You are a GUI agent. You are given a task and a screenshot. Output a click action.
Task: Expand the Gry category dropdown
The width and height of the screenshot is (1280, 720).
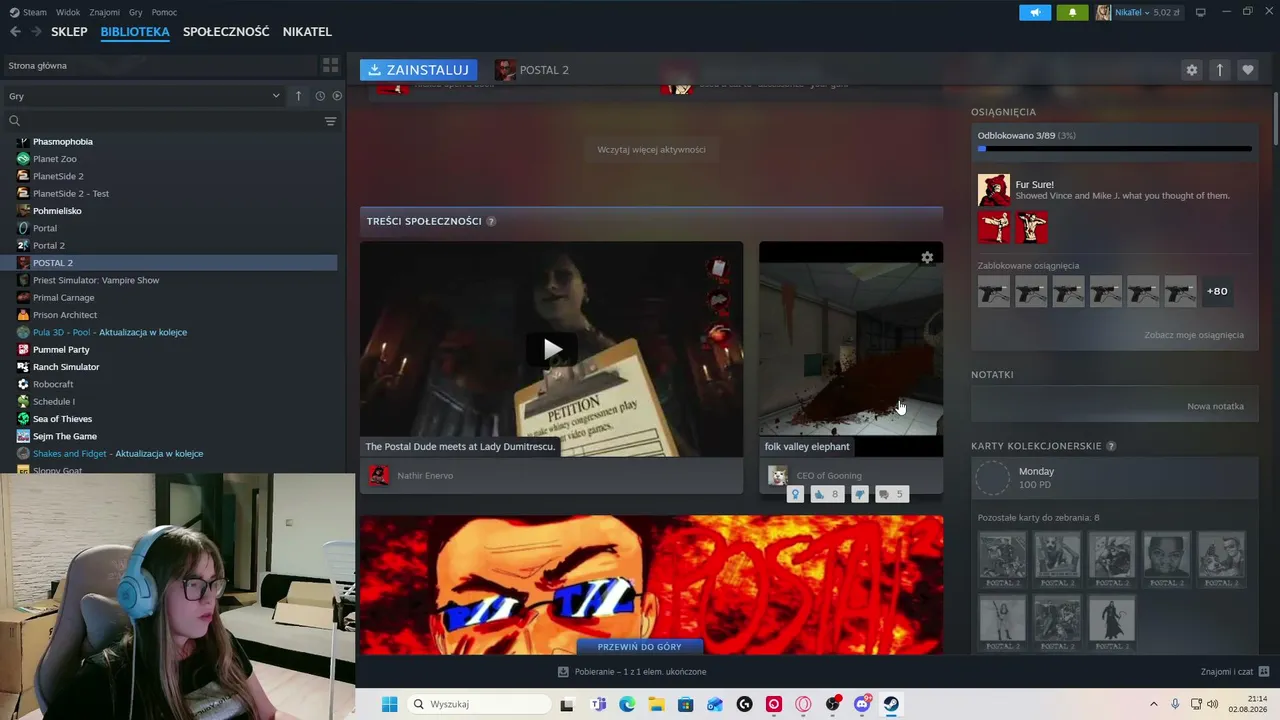(x=276, y=96)
